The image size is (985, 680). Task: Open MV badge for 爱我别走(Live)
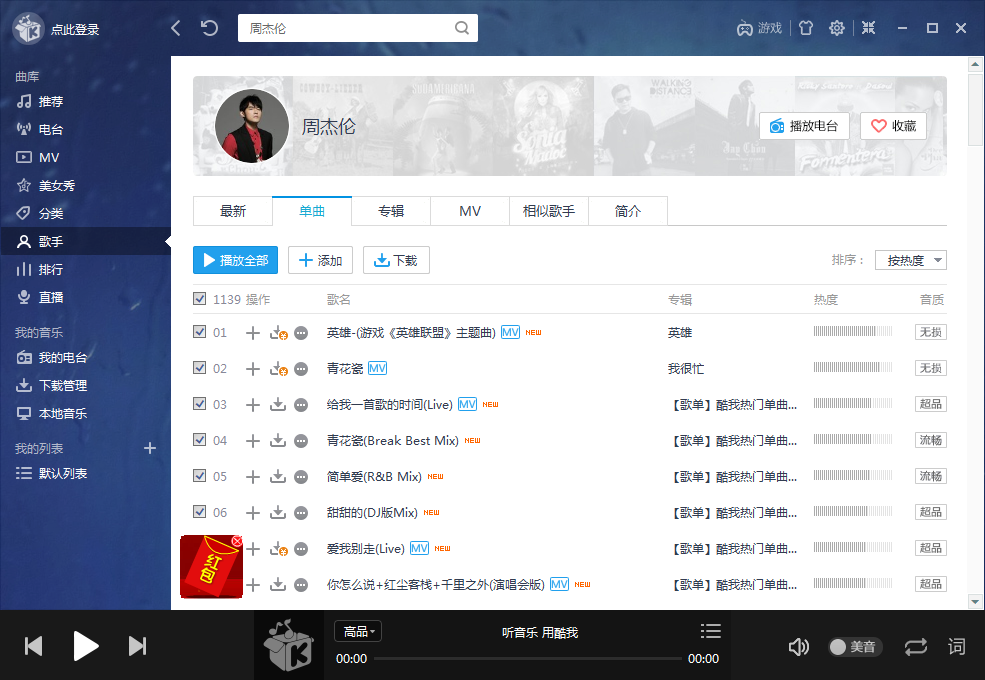420,549
